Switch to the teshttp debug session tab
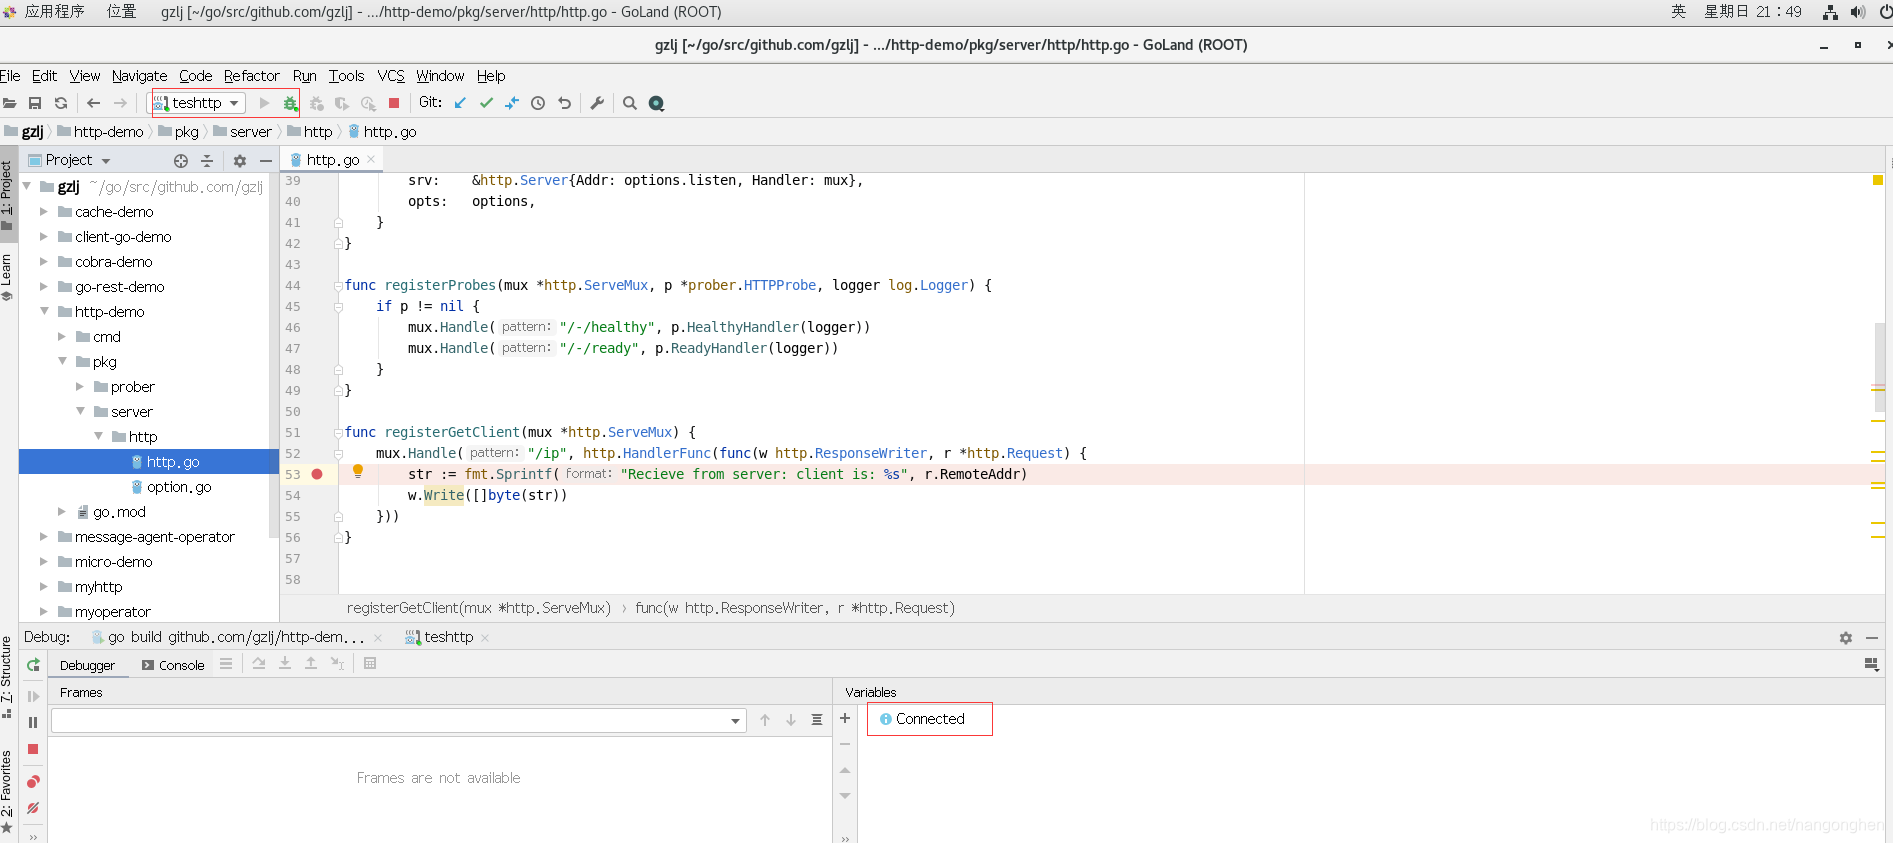1893x843 pixels. point(440,637)
